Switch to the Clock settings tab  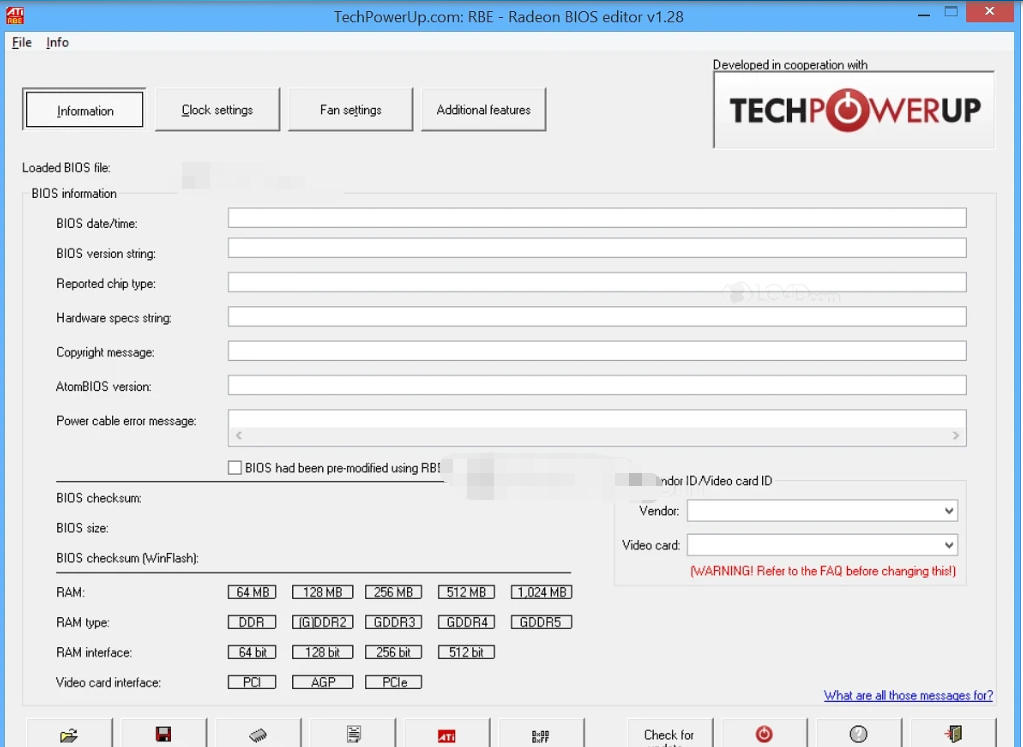coord(217,110)
